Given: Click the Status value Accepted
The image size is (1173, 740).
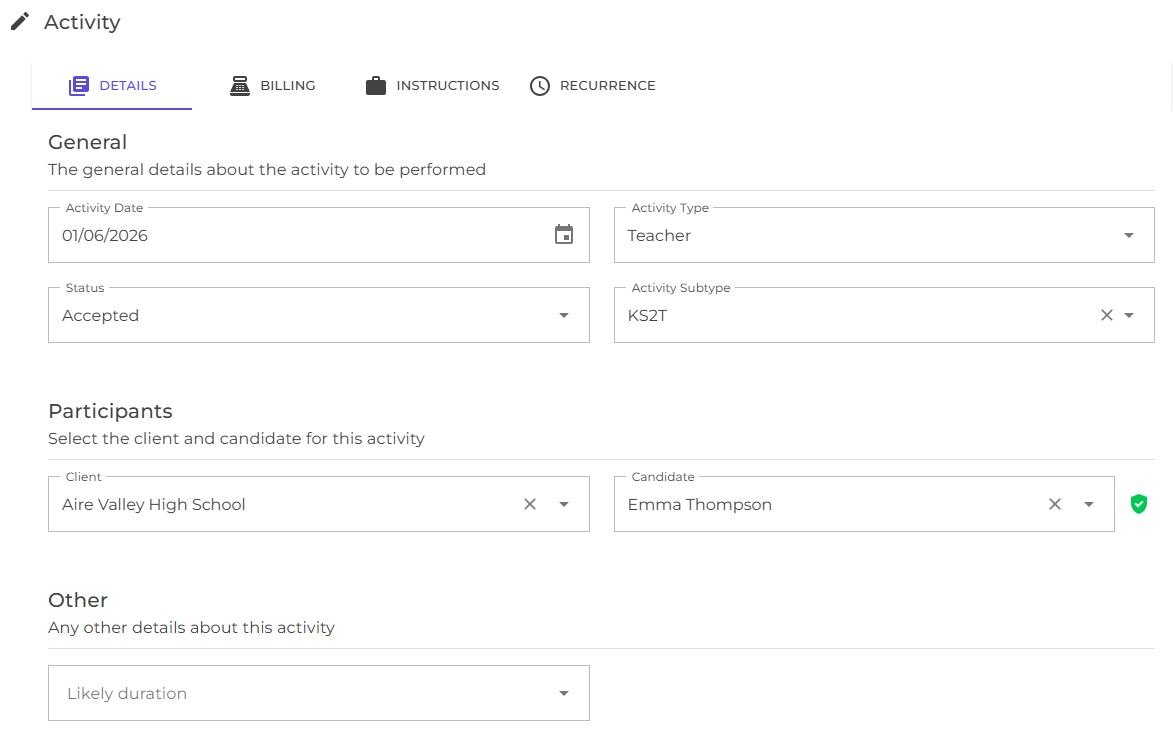Looking at the screenshot, I should 100,316.
